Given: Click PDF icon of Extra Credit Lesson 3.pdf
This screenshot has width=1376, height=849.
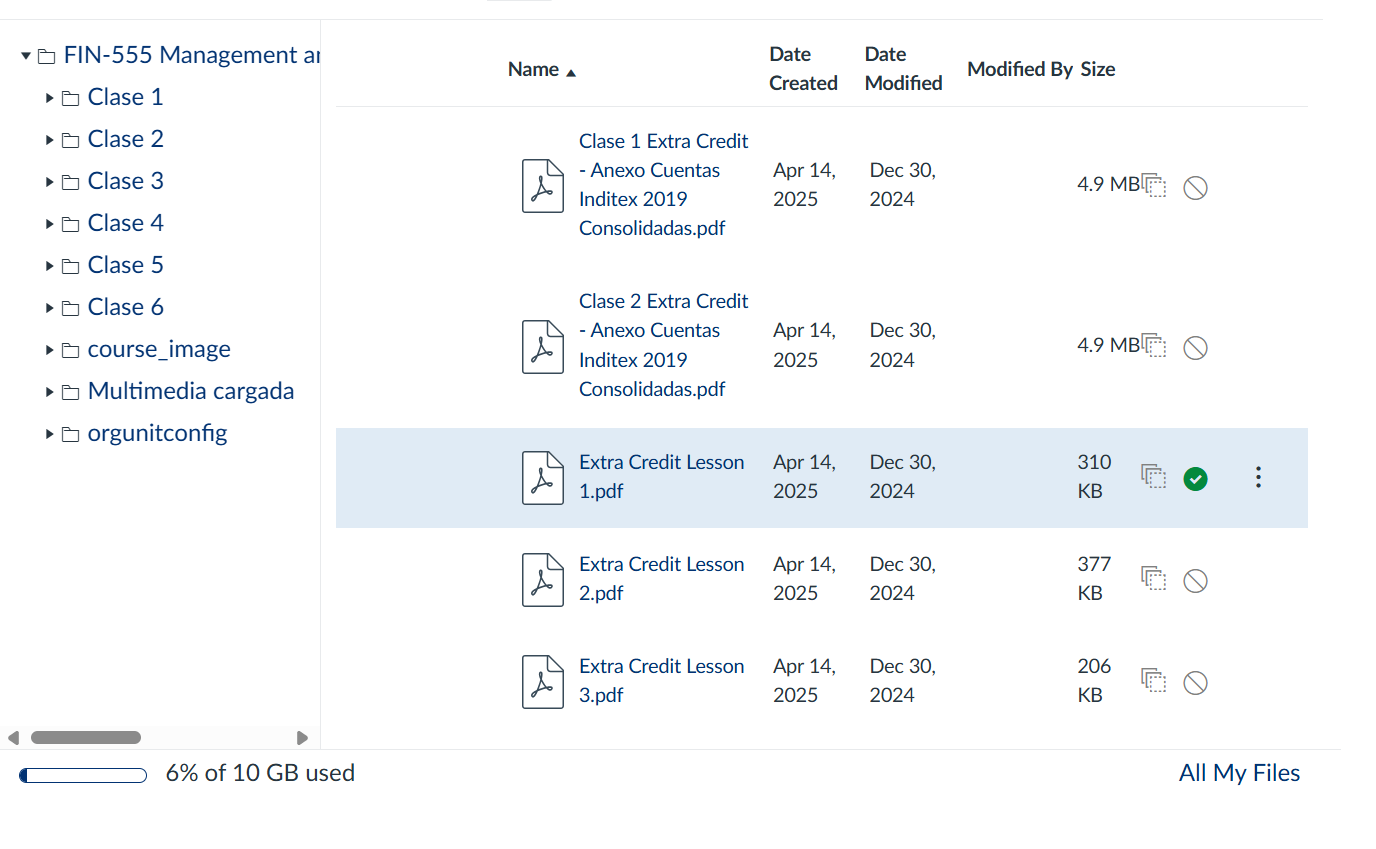Looking at the screenshot, I should point(542,682).
